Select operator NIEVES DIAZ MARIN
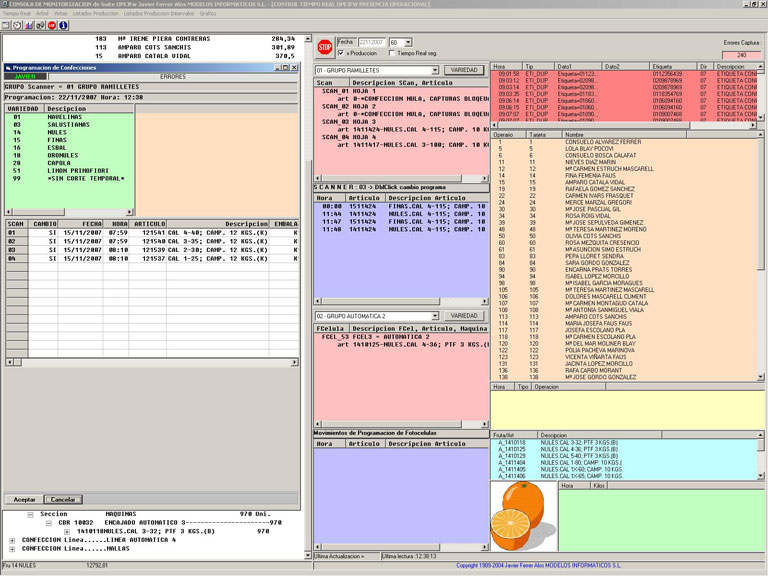 pos(624,162)
